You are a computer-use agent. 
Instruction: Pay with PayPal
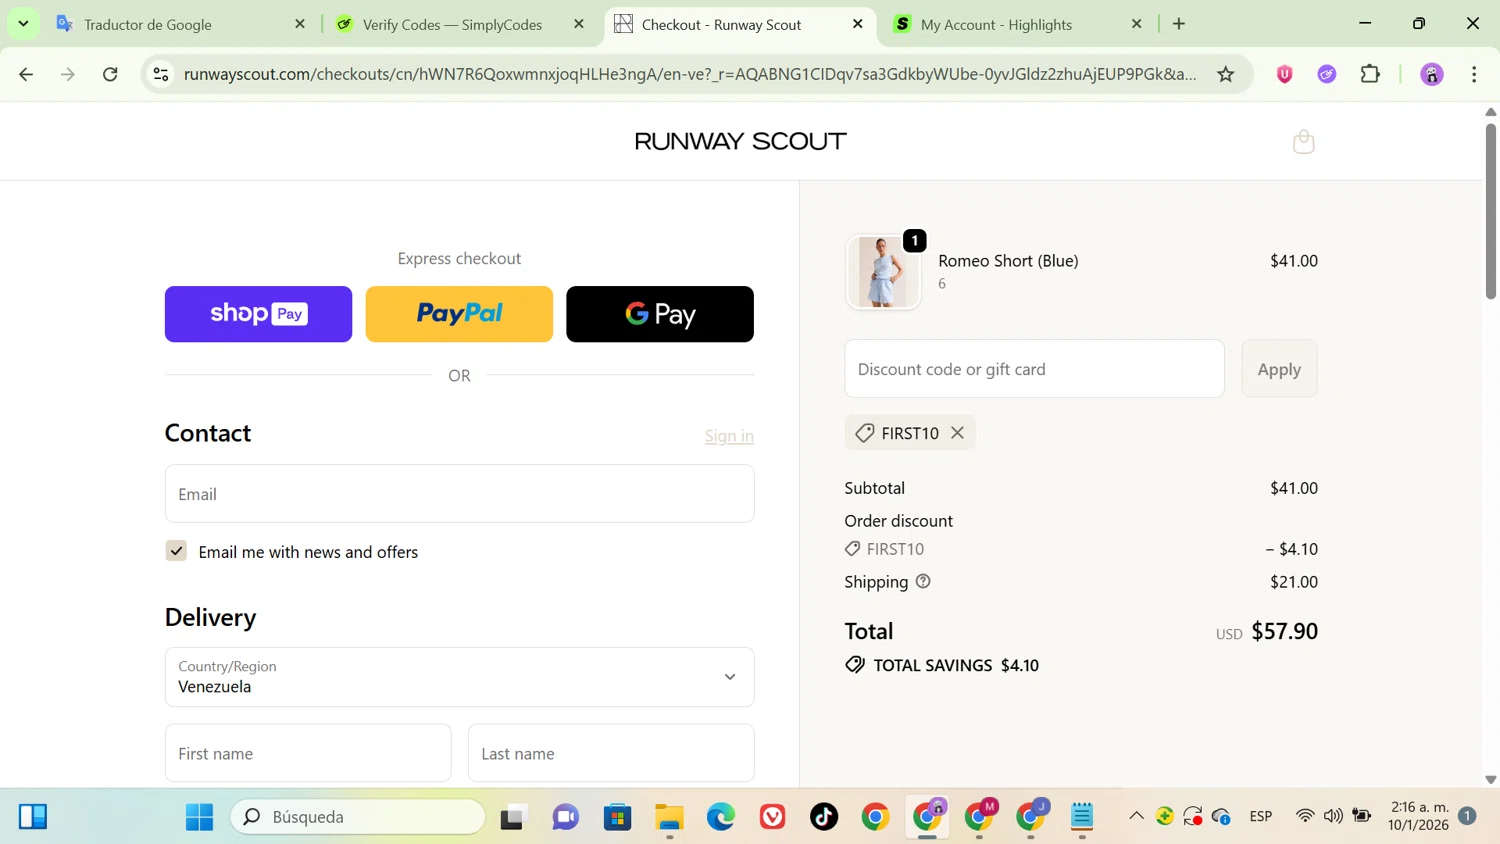point(459,314)
